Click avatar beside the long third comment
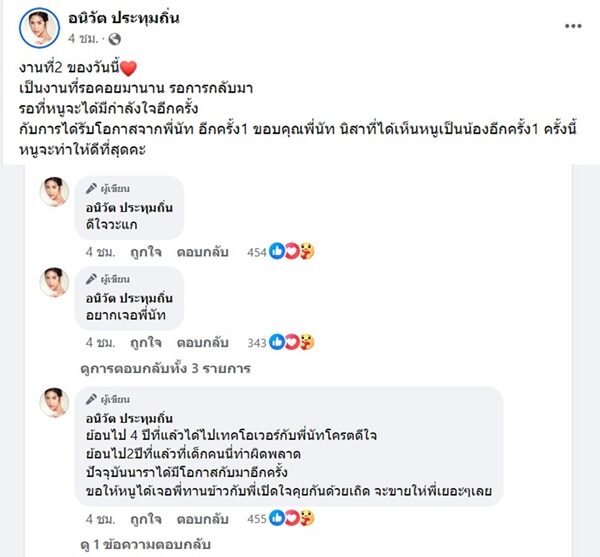The height and width of the screenshot is (557, 600). point(54,402)
